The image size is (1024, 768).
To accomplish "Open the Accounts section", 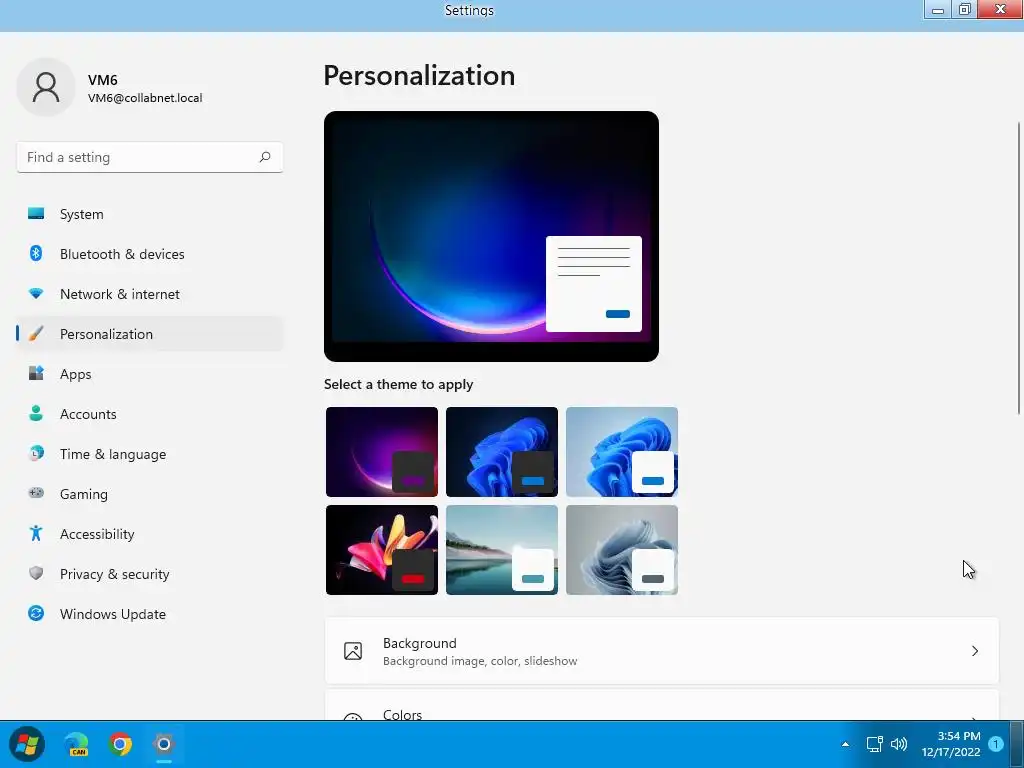I will point(150,413).
